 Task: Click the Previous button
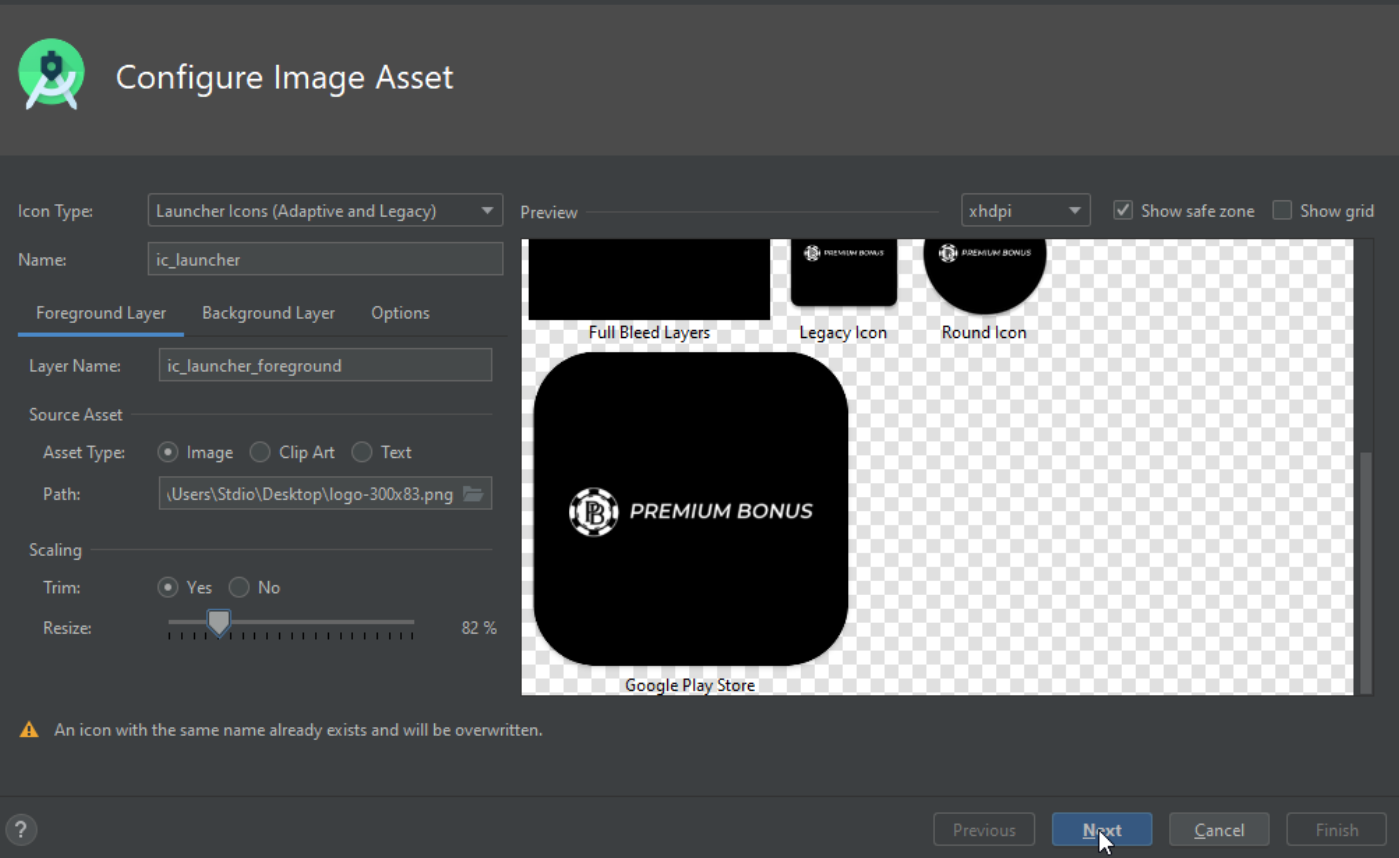pyautogui.click(x=984, y=830)
